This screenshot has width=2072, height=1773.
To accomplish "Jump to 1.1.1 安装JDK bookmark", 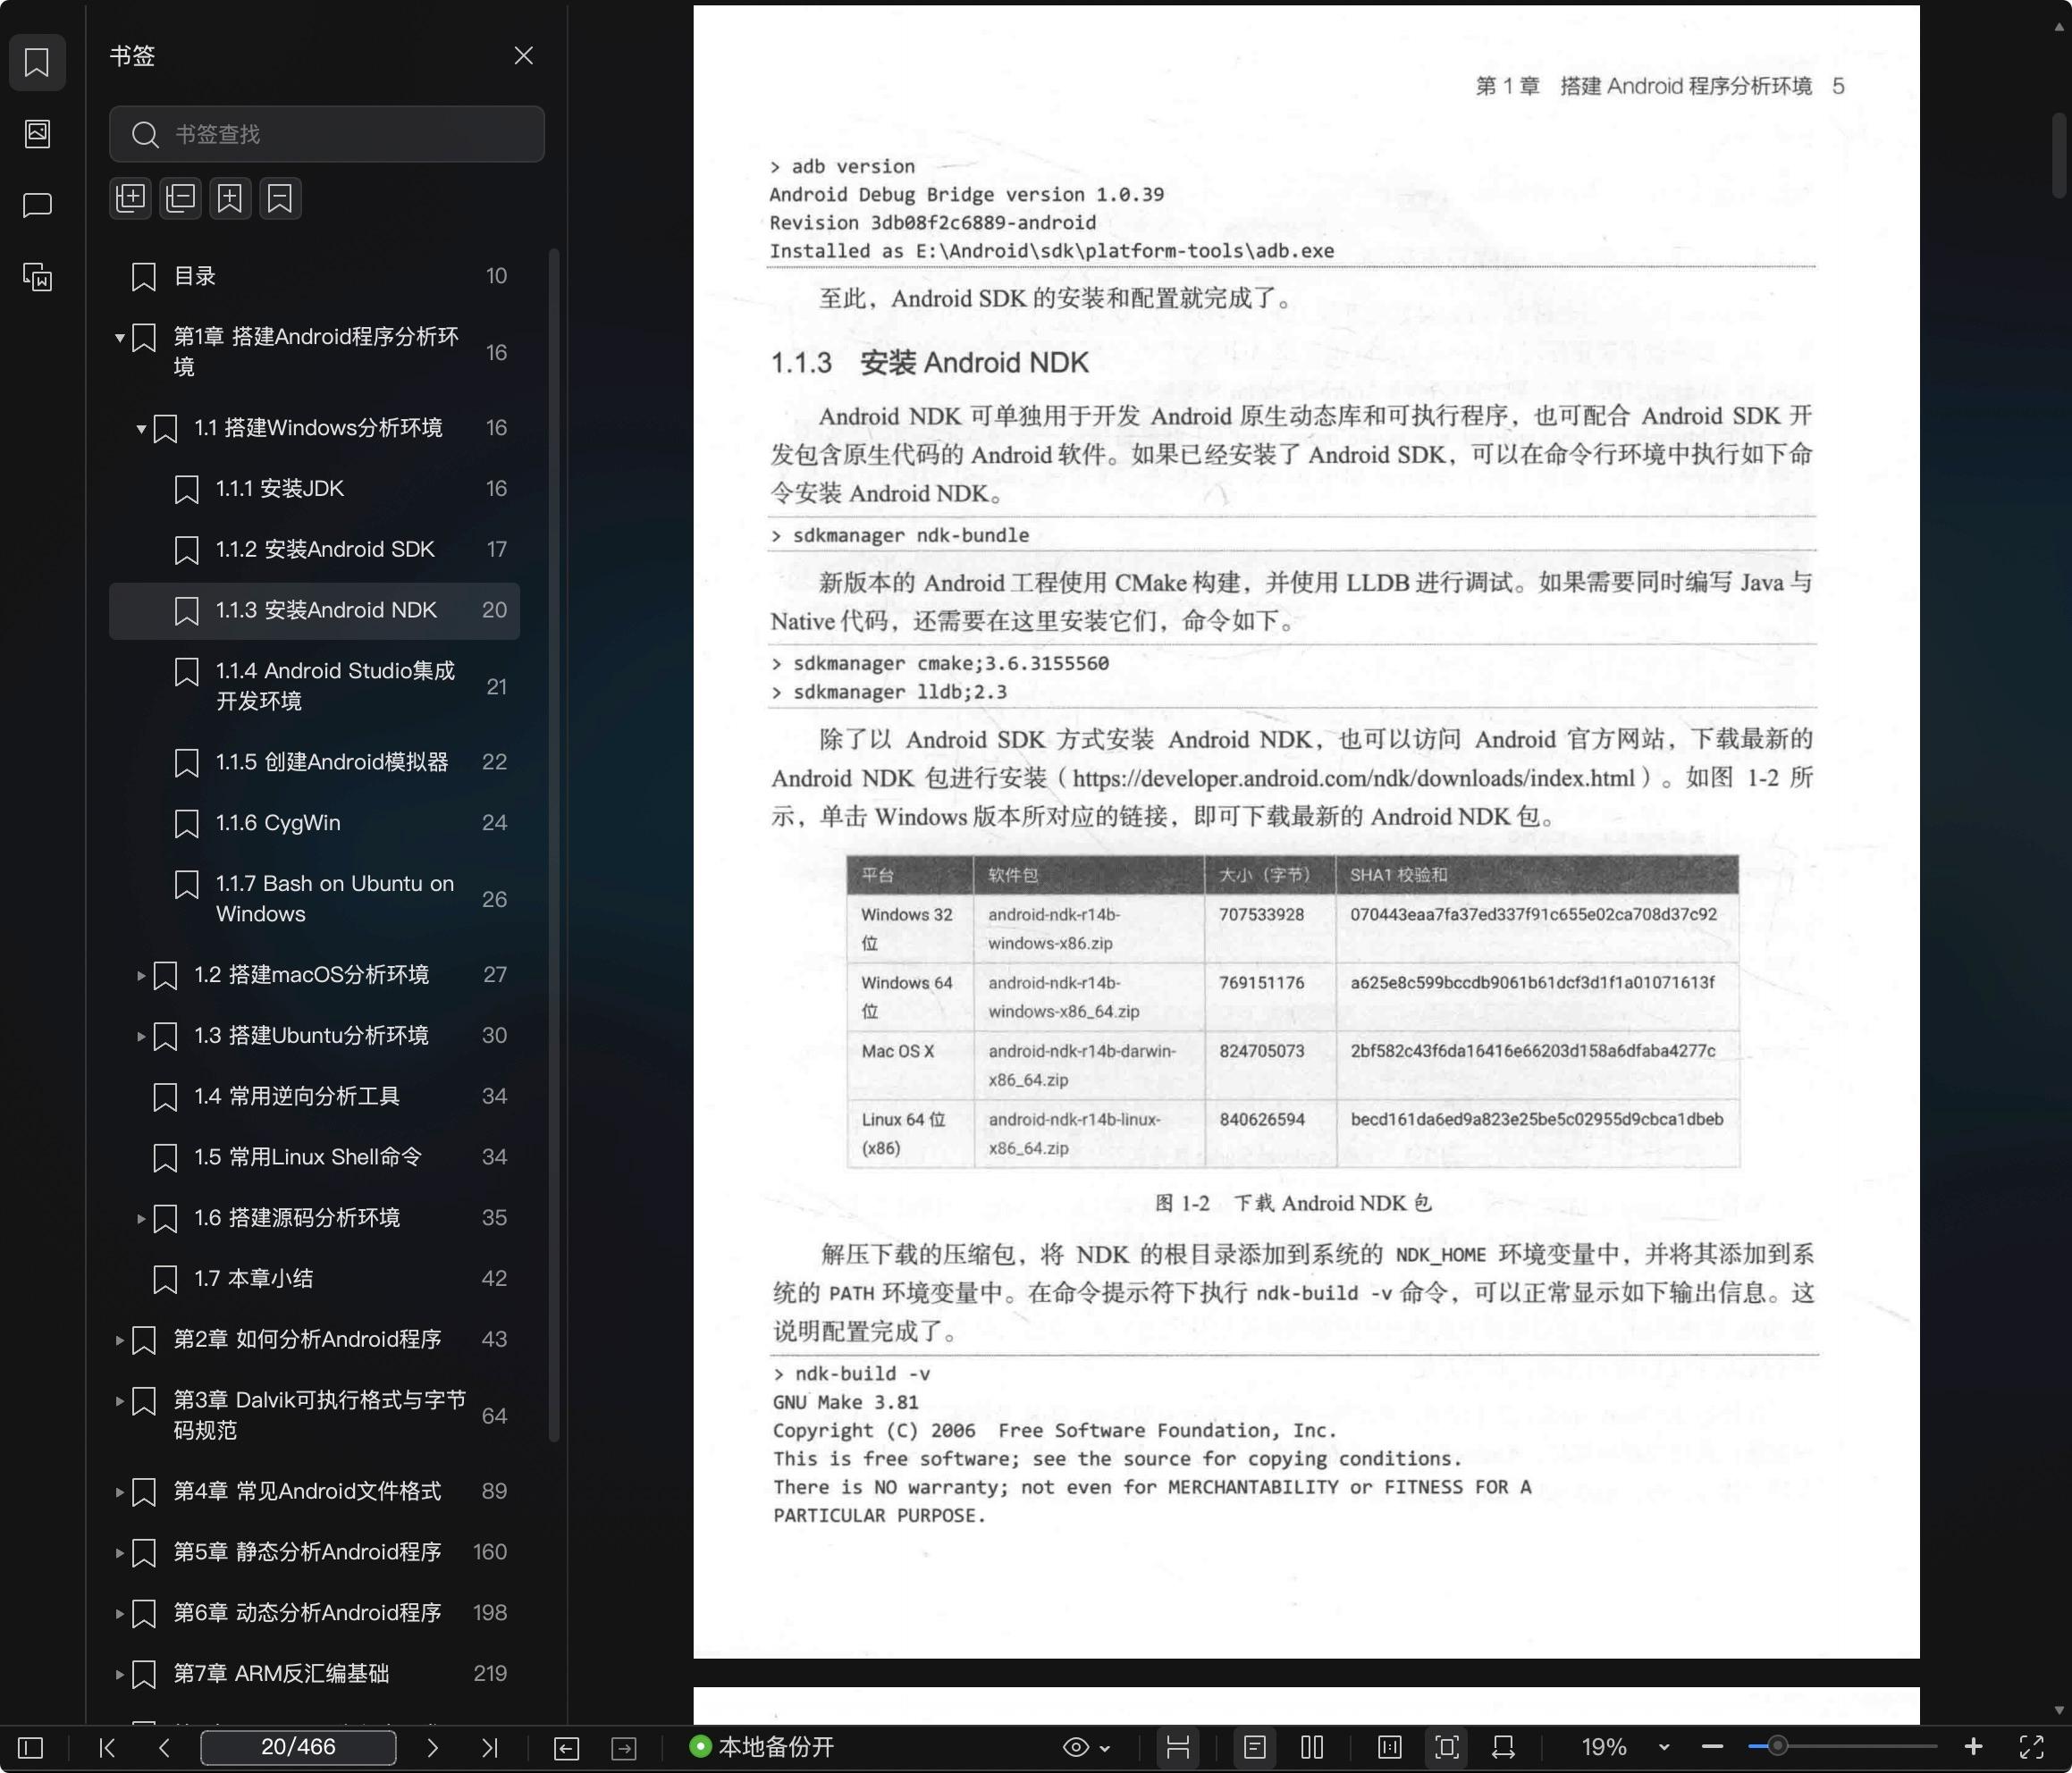I will coord(315,489).
